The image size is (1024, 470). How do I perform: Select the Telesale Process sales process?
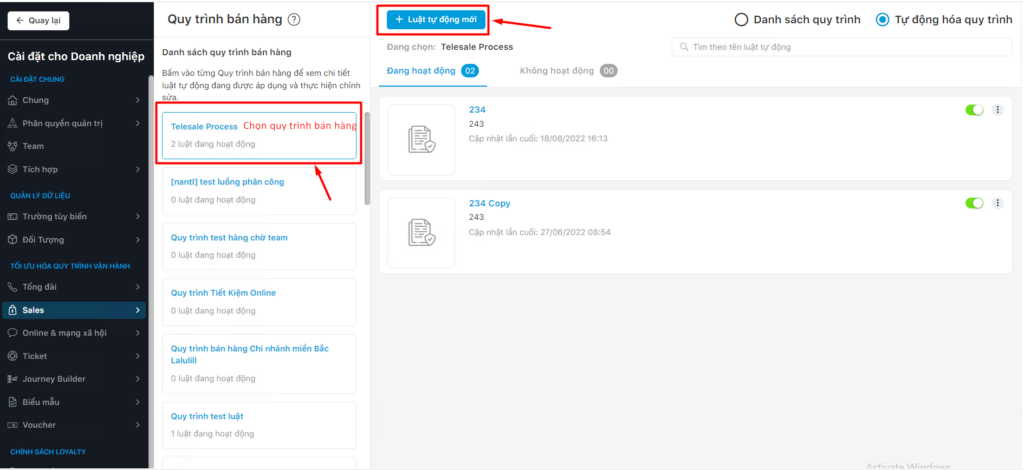(x=259, y=136)
